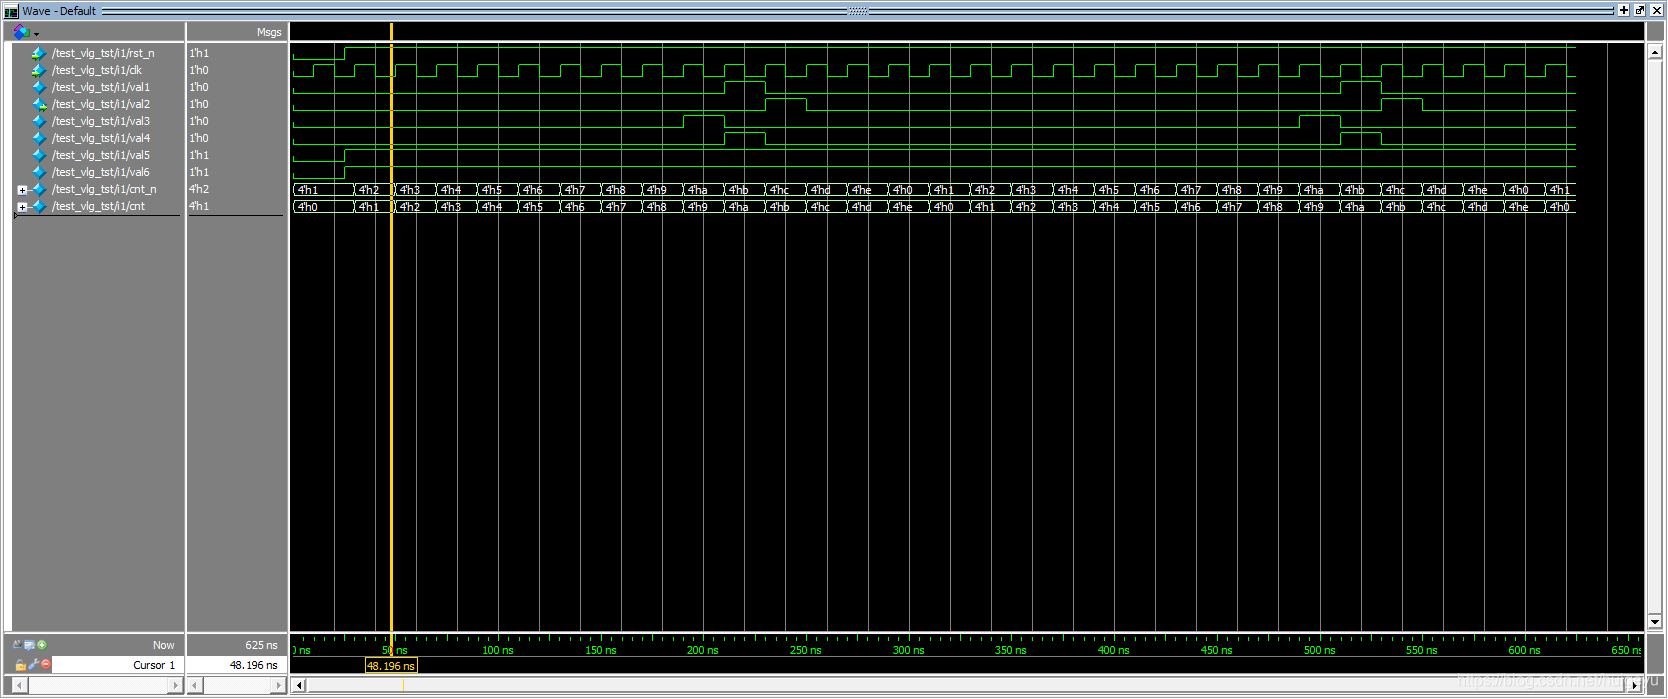Toggle short/full signal names icon

17,645
